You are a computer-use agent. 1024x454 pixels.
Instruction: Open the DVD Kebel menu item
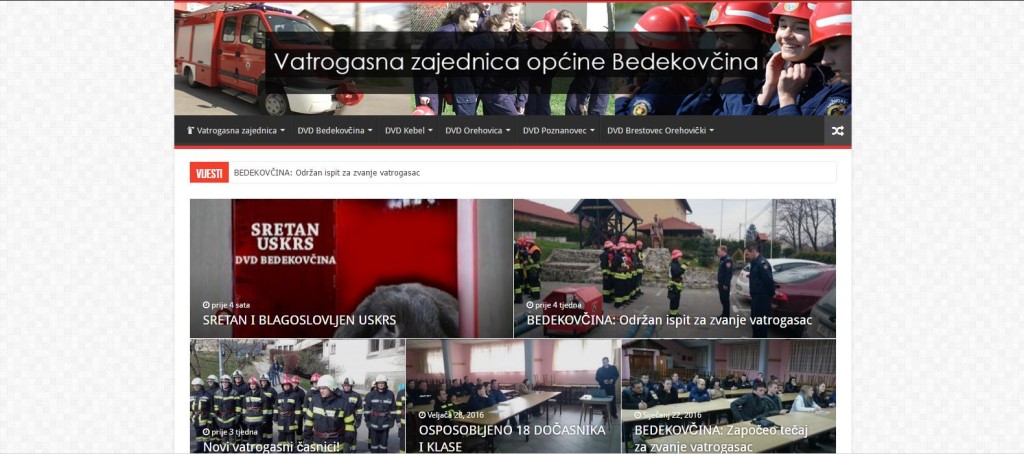[408, 131]
